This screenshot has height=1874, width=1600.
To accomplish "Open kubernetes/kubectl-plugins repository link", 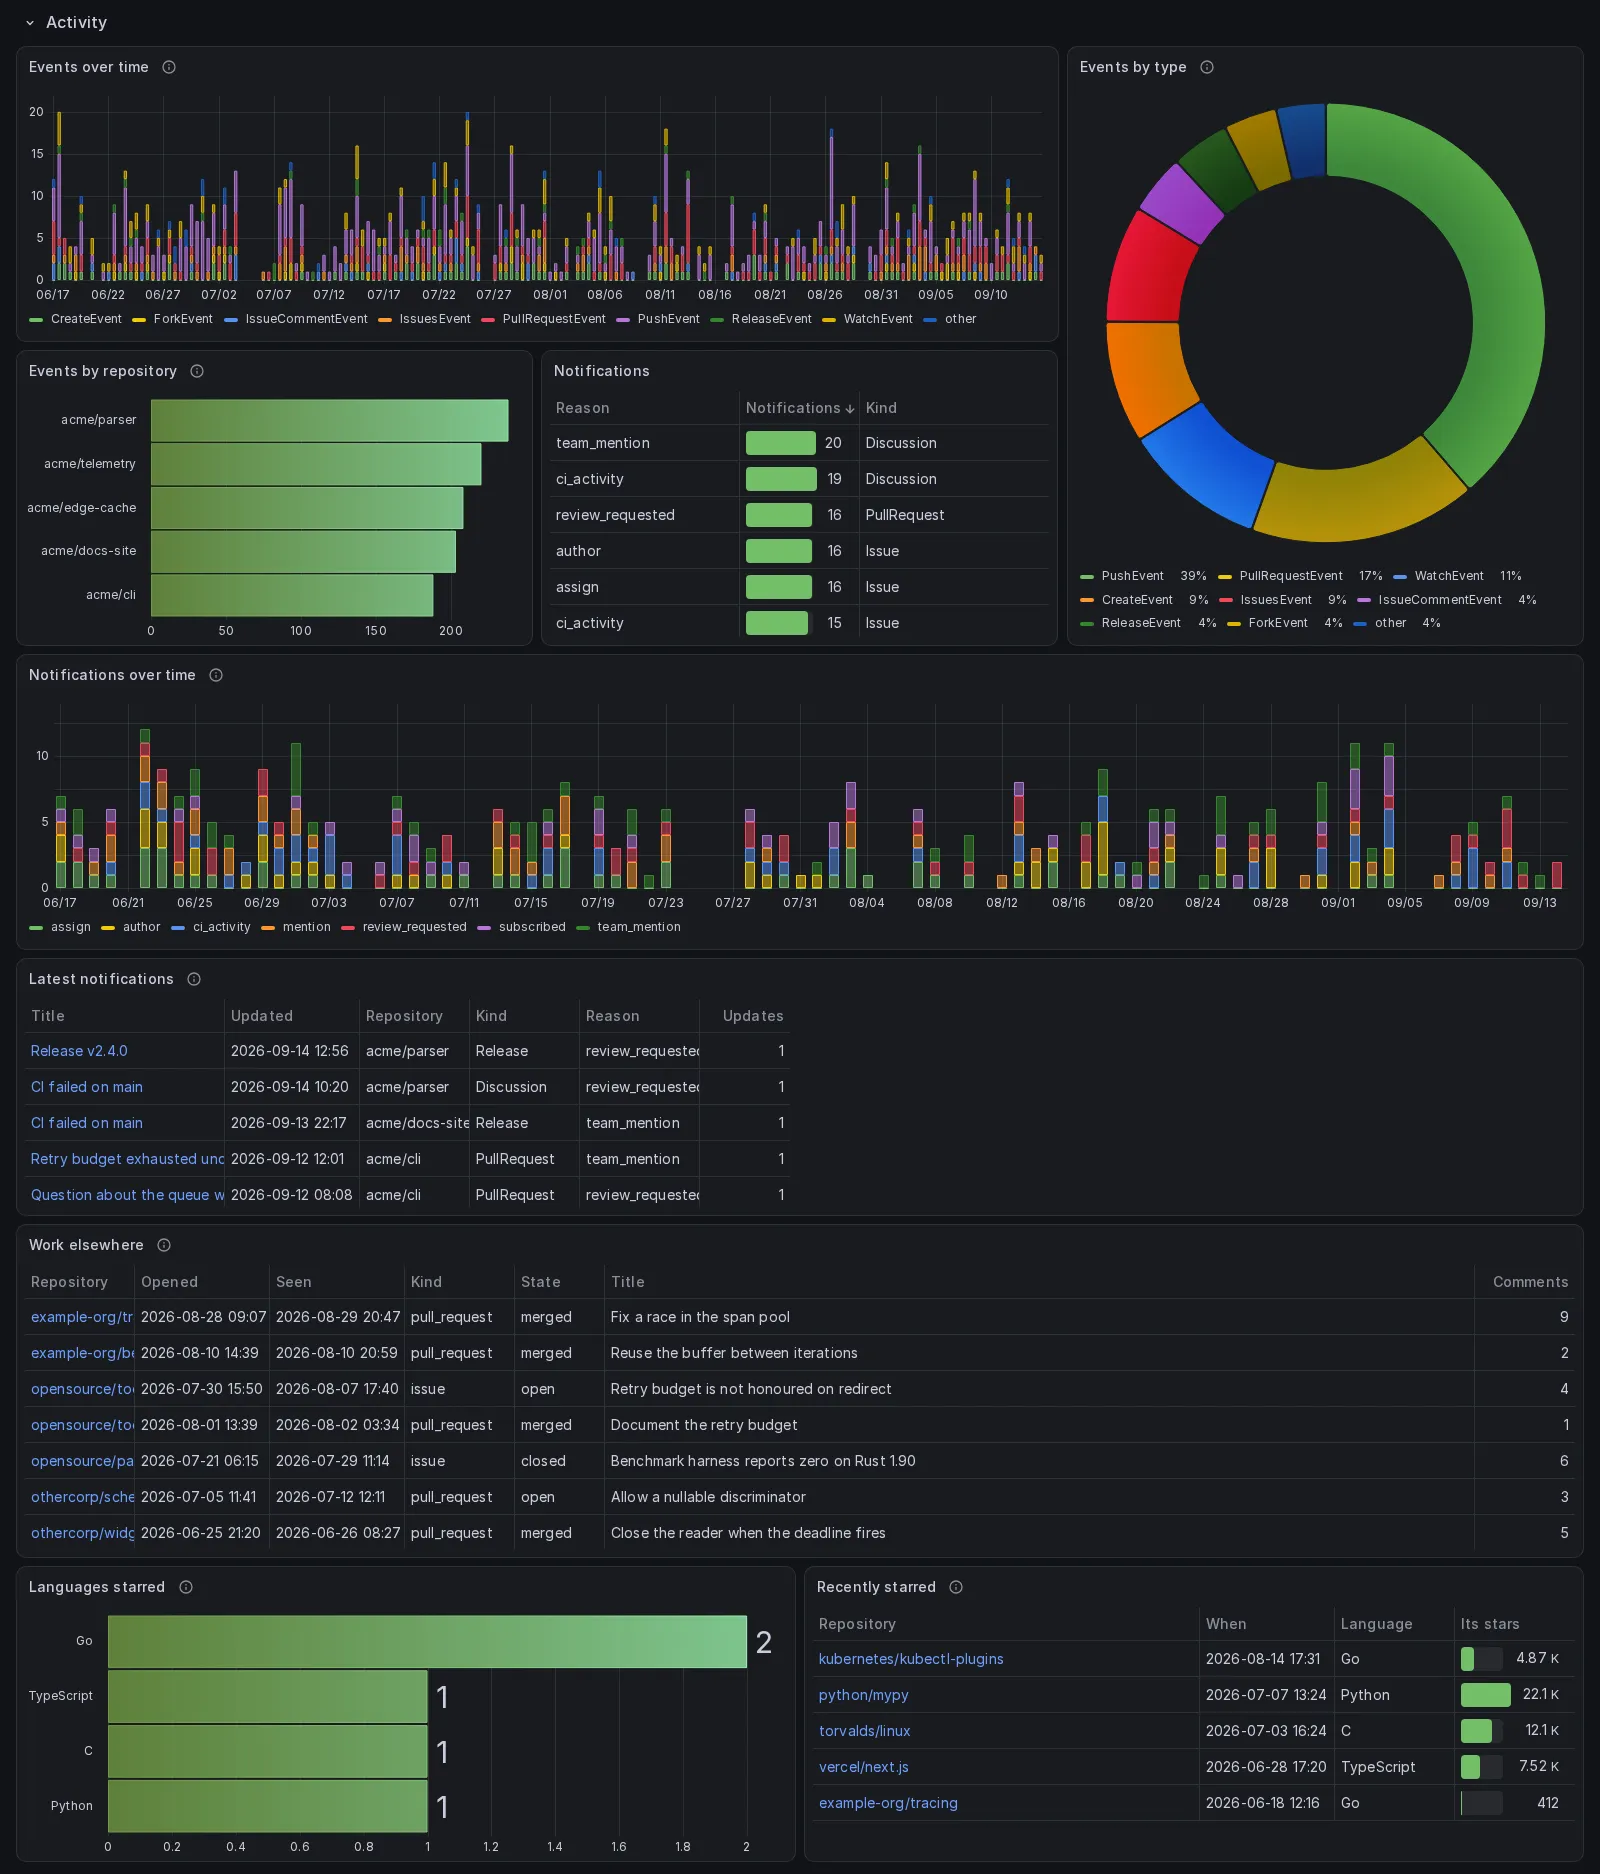I will [x=911, y=1659].
